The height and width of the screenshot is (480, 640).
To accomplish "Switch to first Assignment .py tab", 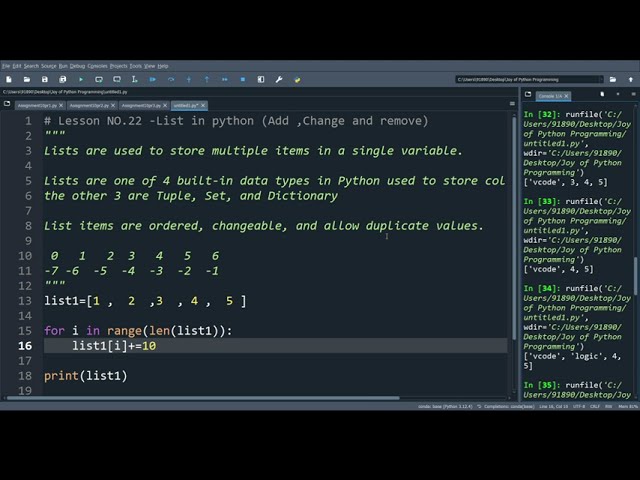I will pyautogui.click(x=37, y=105).
